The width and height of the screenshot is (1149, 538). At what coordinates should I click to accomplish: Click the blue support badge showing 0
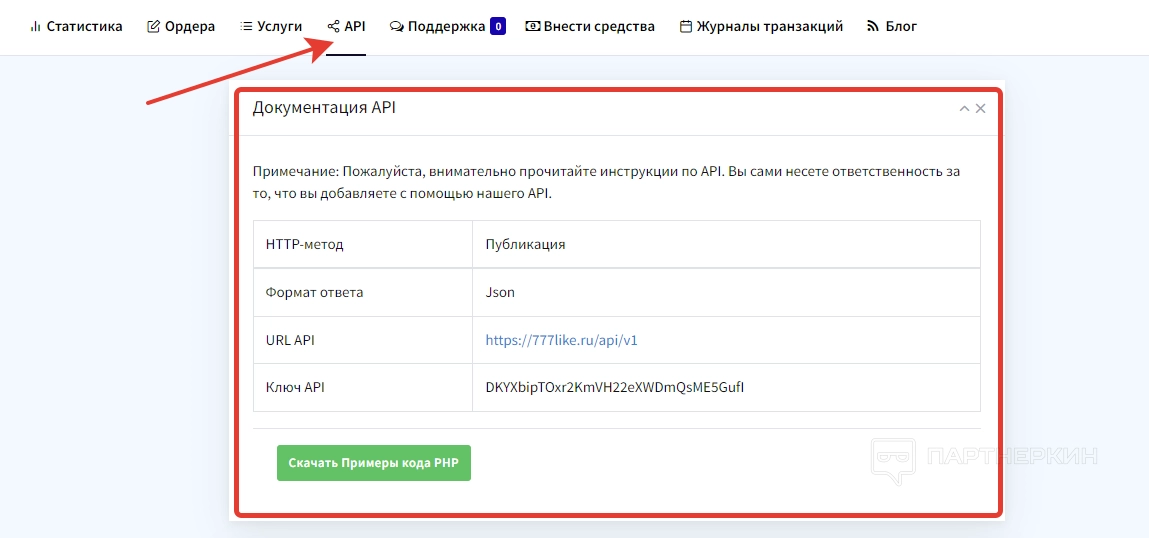498,27
